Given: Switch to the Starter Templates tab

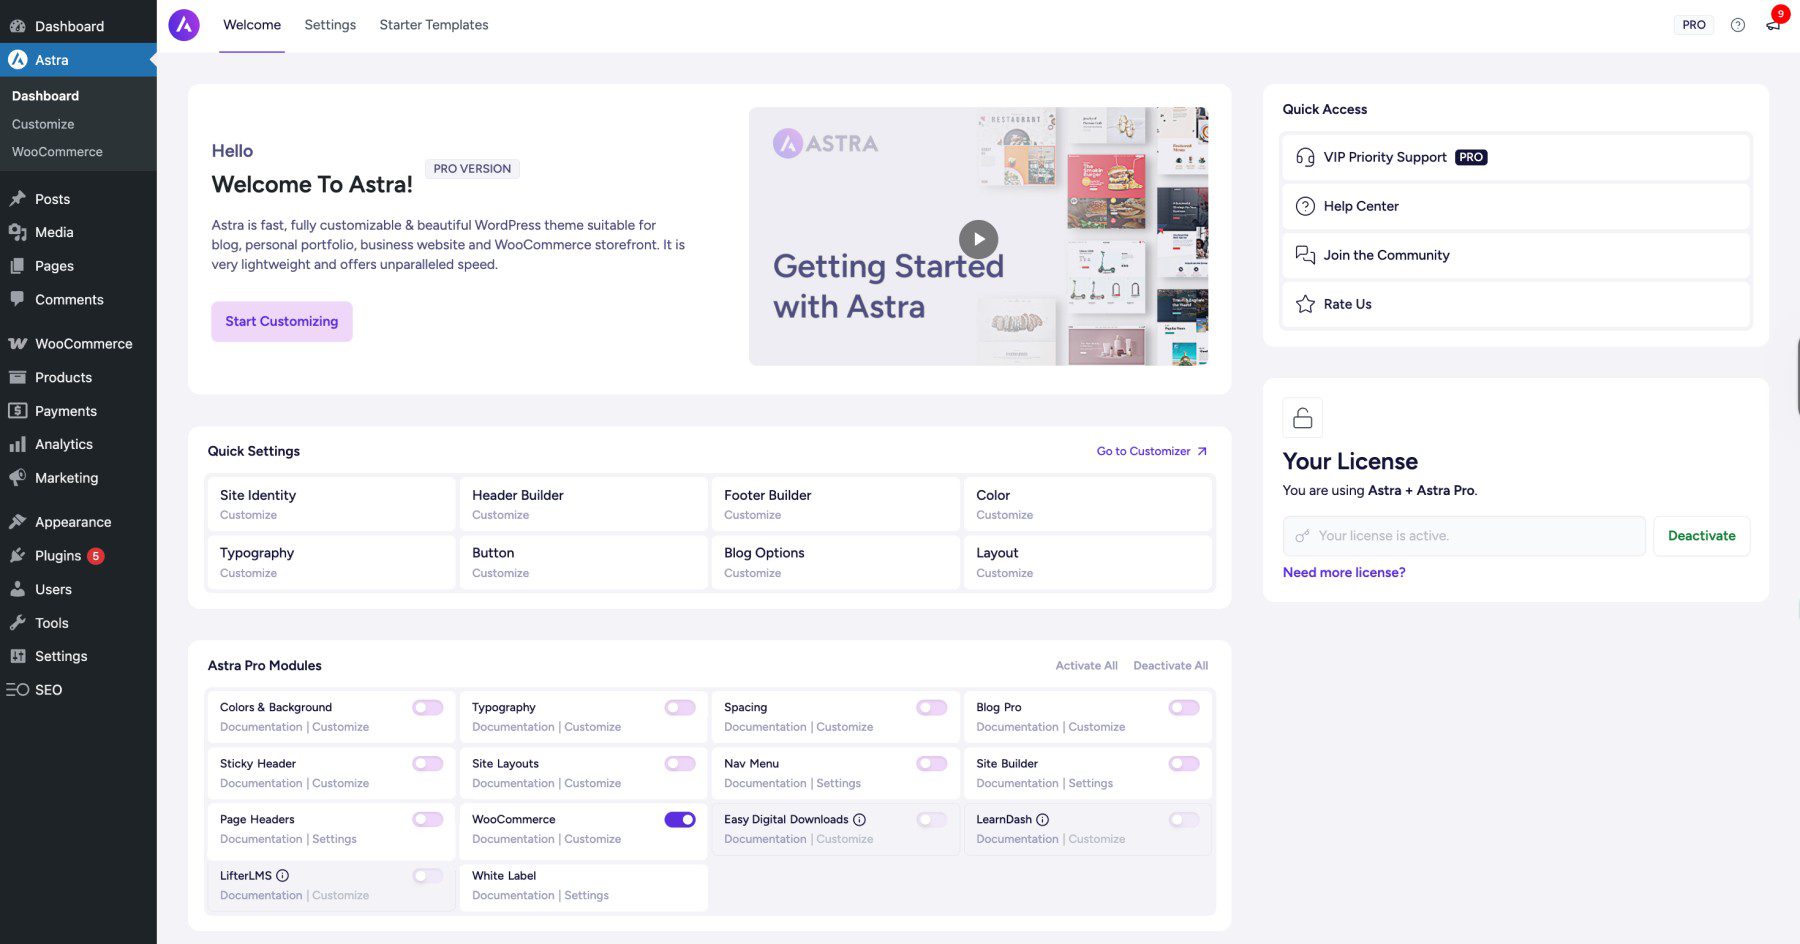Looking at the screenshot, I should pyautogui.click(x=433, y=24).
